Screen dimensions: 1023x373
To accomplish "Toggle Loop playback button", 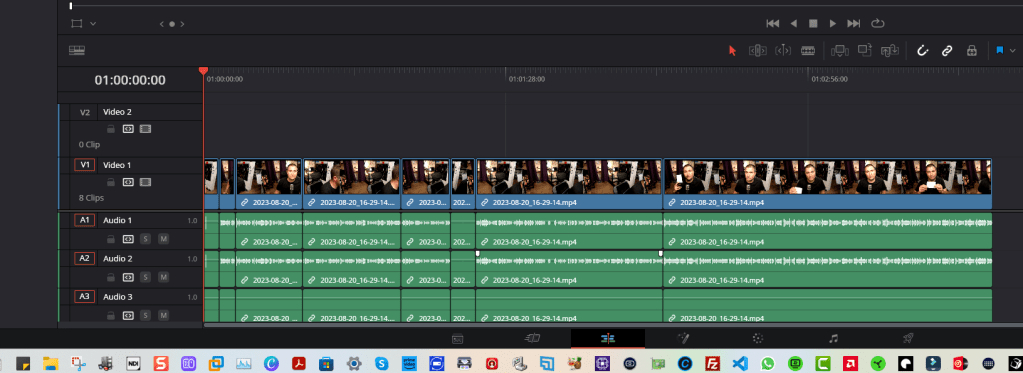I will 878,23.
